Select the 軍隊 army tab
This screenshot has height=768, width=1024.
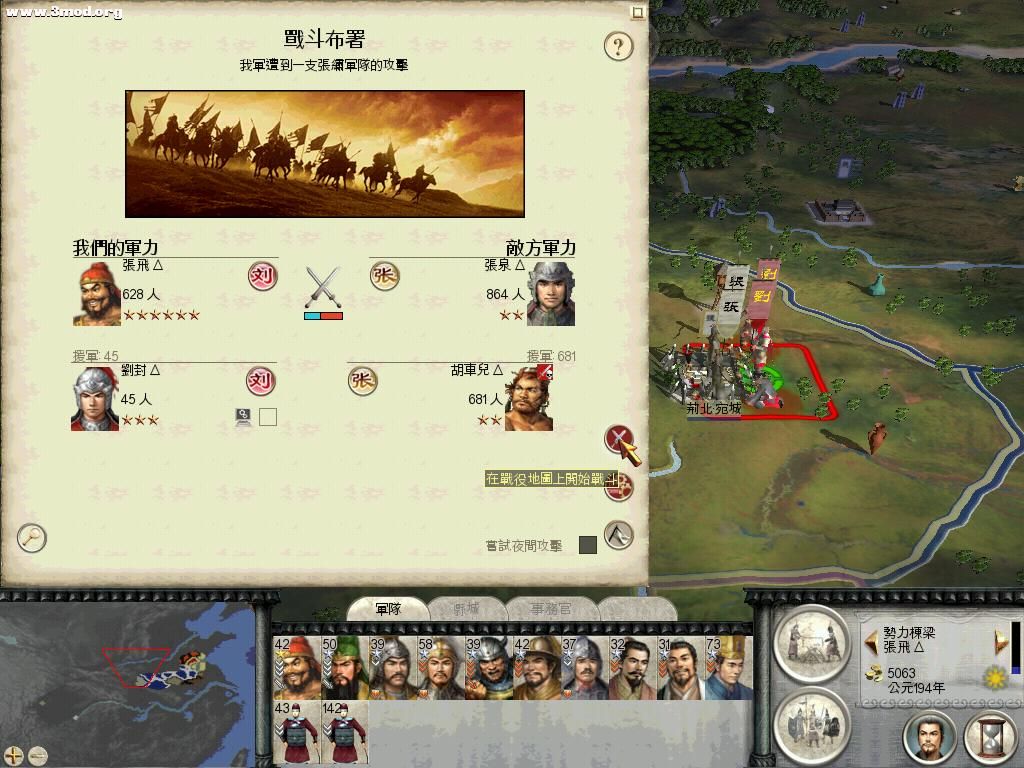coord(388,609)
